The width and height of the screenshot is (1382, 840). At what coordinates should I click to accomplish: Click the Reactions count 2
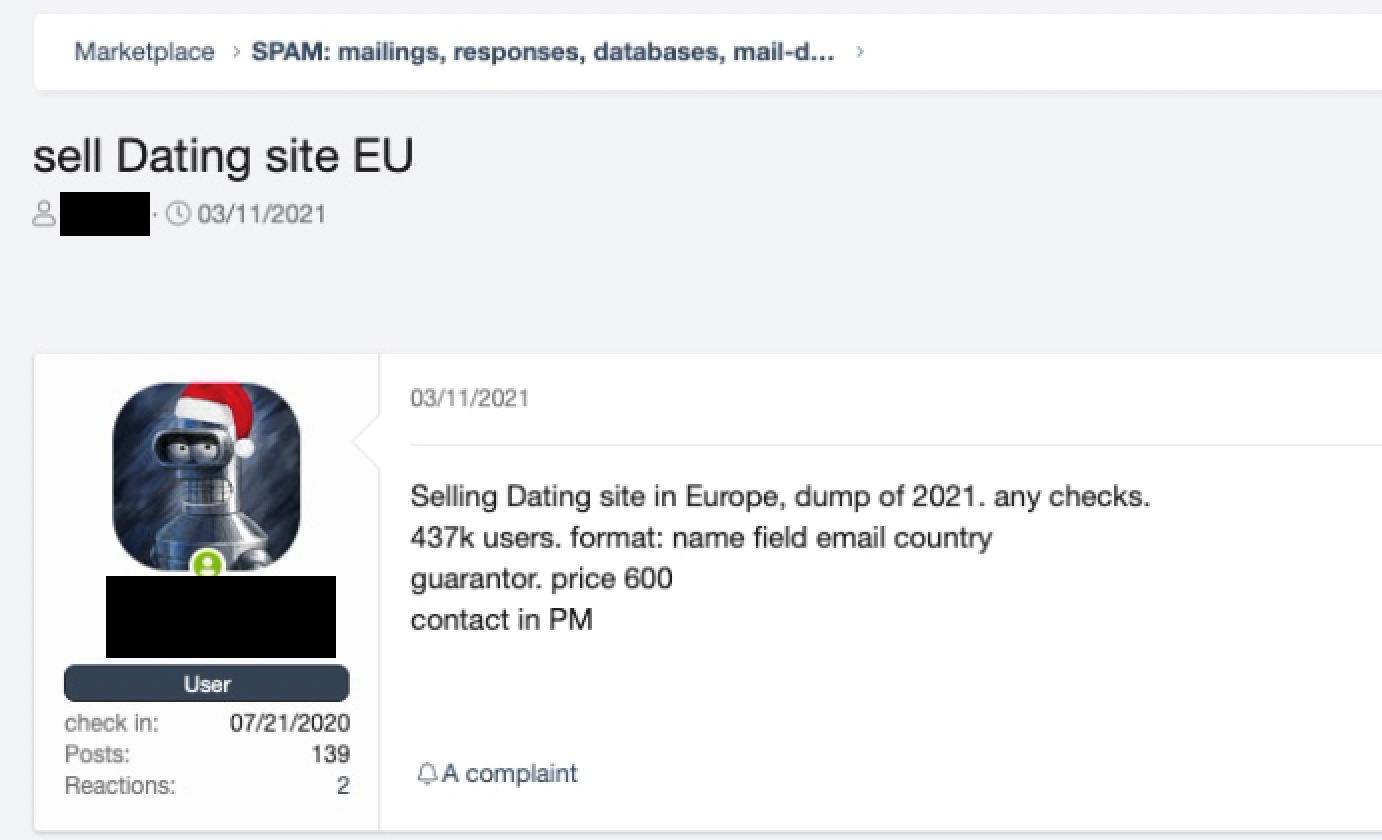click(x=343, y=785)
